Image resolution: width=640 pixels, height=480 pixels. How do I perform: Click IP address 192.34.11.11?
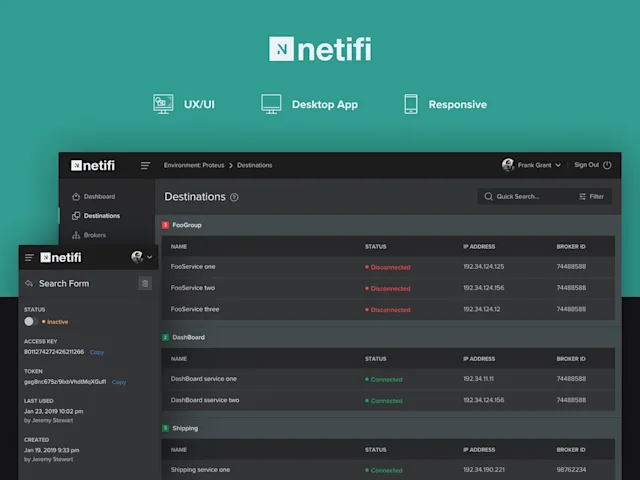tap(478, 379)
